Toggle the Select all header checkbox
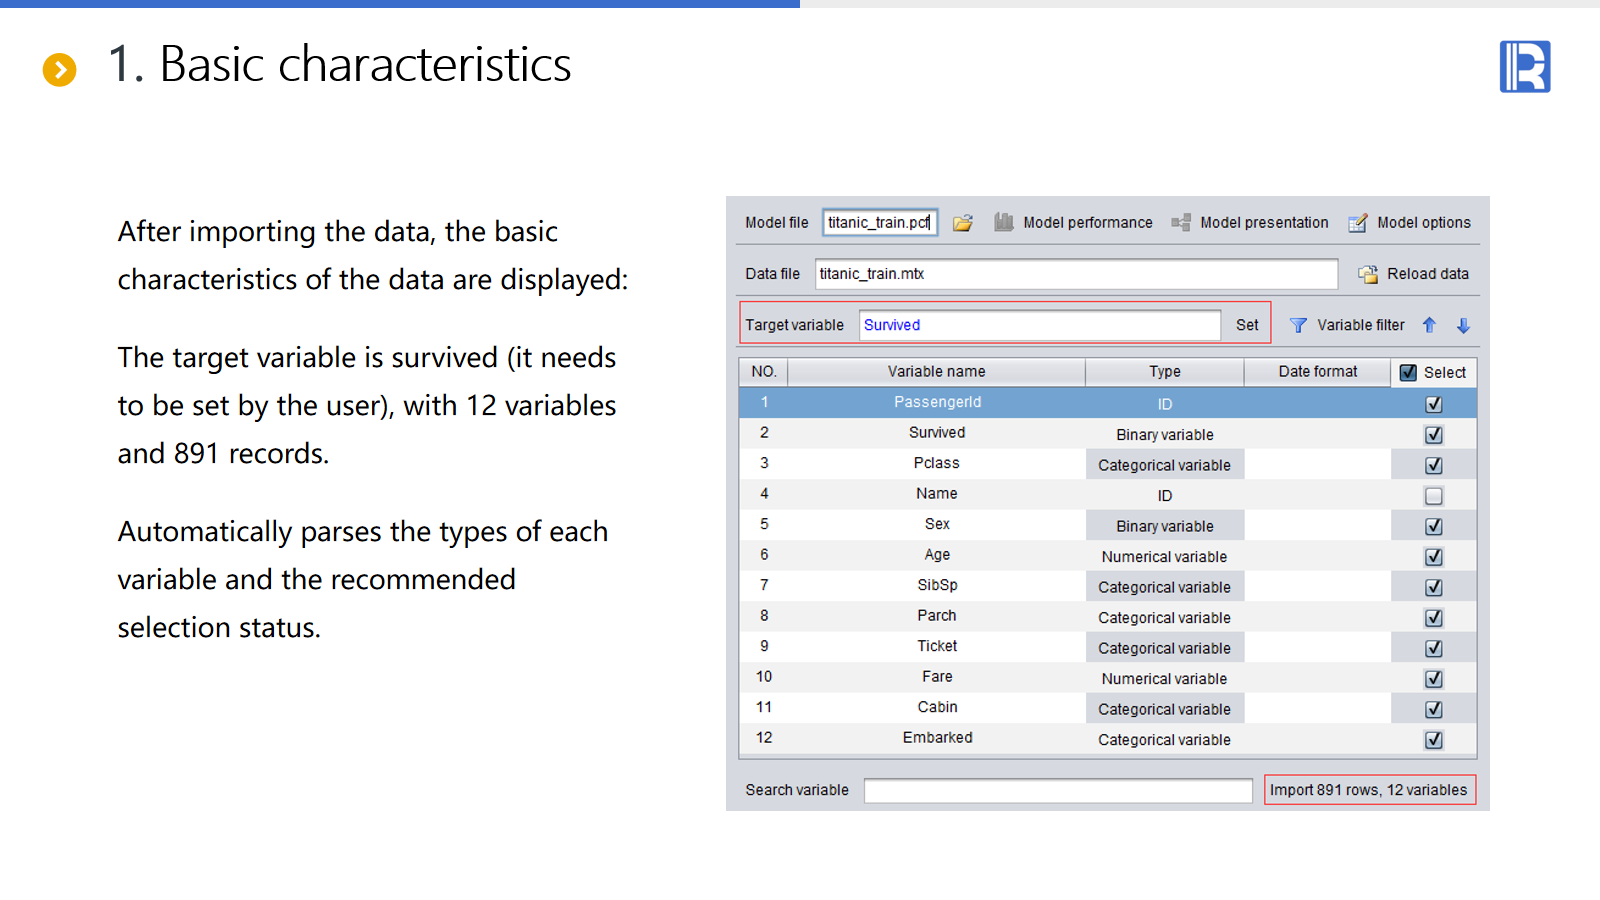Image resolution: width=1600 pixels, height=900 pixels. pos(1408,372)
